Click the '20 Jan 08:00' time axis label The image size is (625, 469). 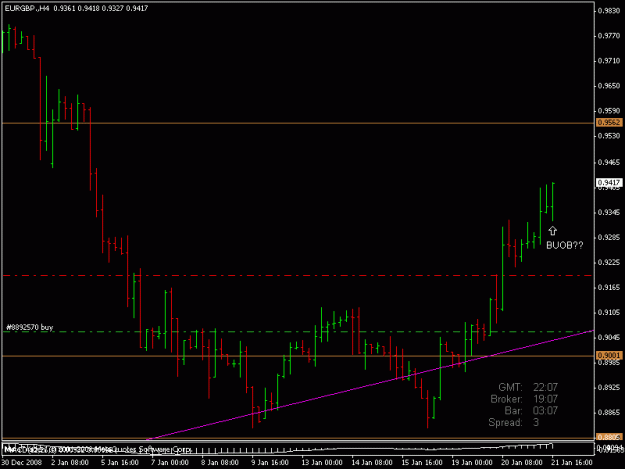tap(522, 462)
